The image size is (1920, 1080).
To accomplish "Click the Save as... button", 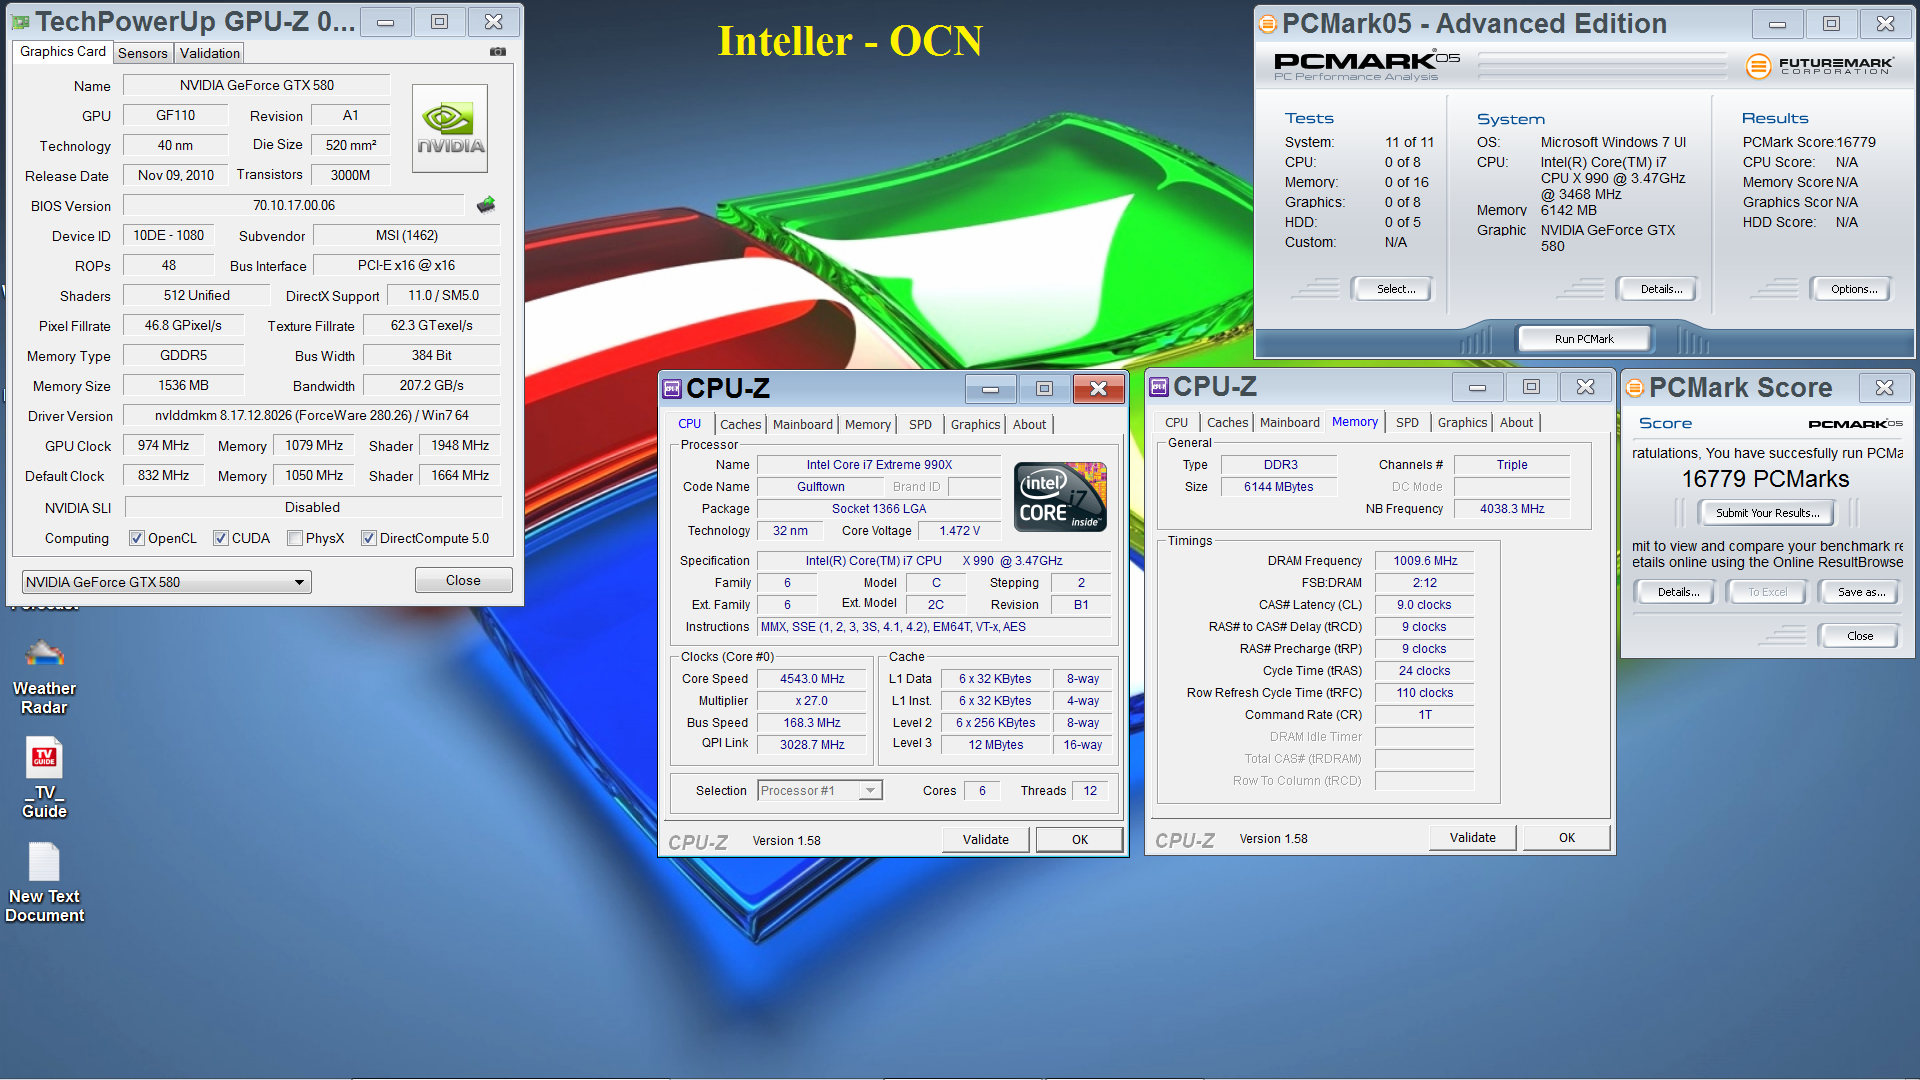I will click(1861, 592).
